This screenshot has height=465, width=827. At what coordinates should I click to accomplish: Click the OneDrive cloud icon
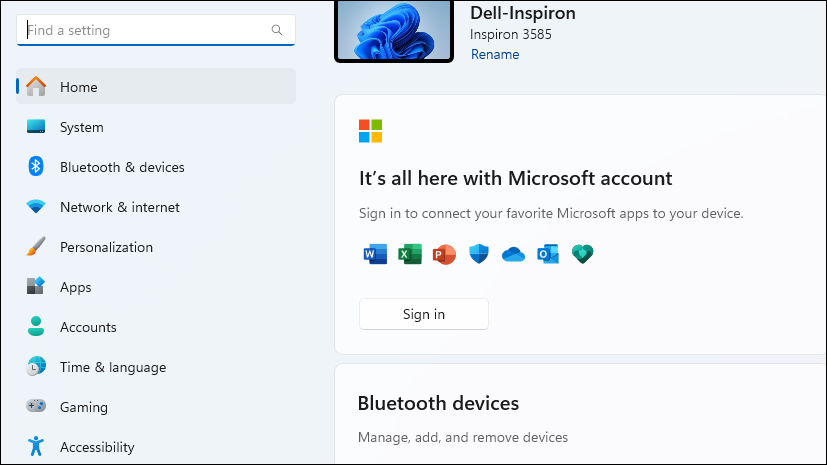click(x=513, y=254)
